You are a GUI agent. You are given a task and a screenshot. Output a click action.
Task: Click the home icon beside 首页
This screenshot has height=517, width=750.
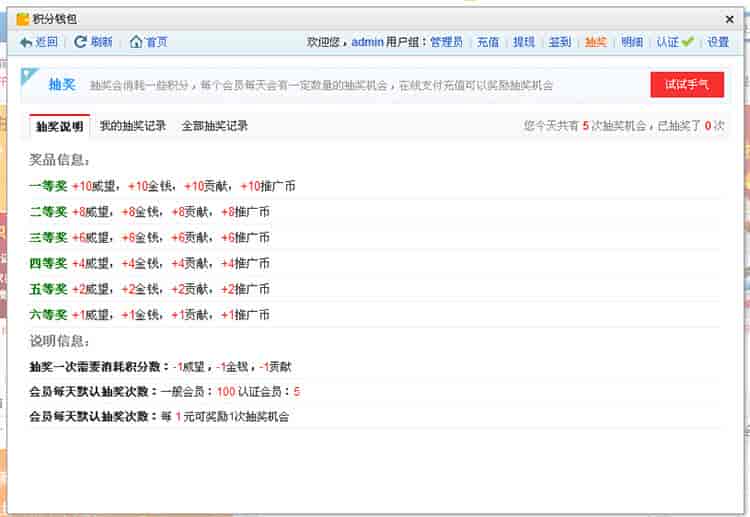tap(135, 42)
